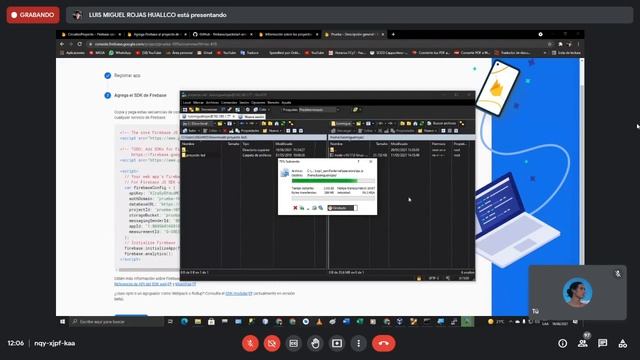Image resolution: width=640 pixels, height=360 pixels.
Task: Open WinSCP Archivos menu
Action: coord(212,102)
